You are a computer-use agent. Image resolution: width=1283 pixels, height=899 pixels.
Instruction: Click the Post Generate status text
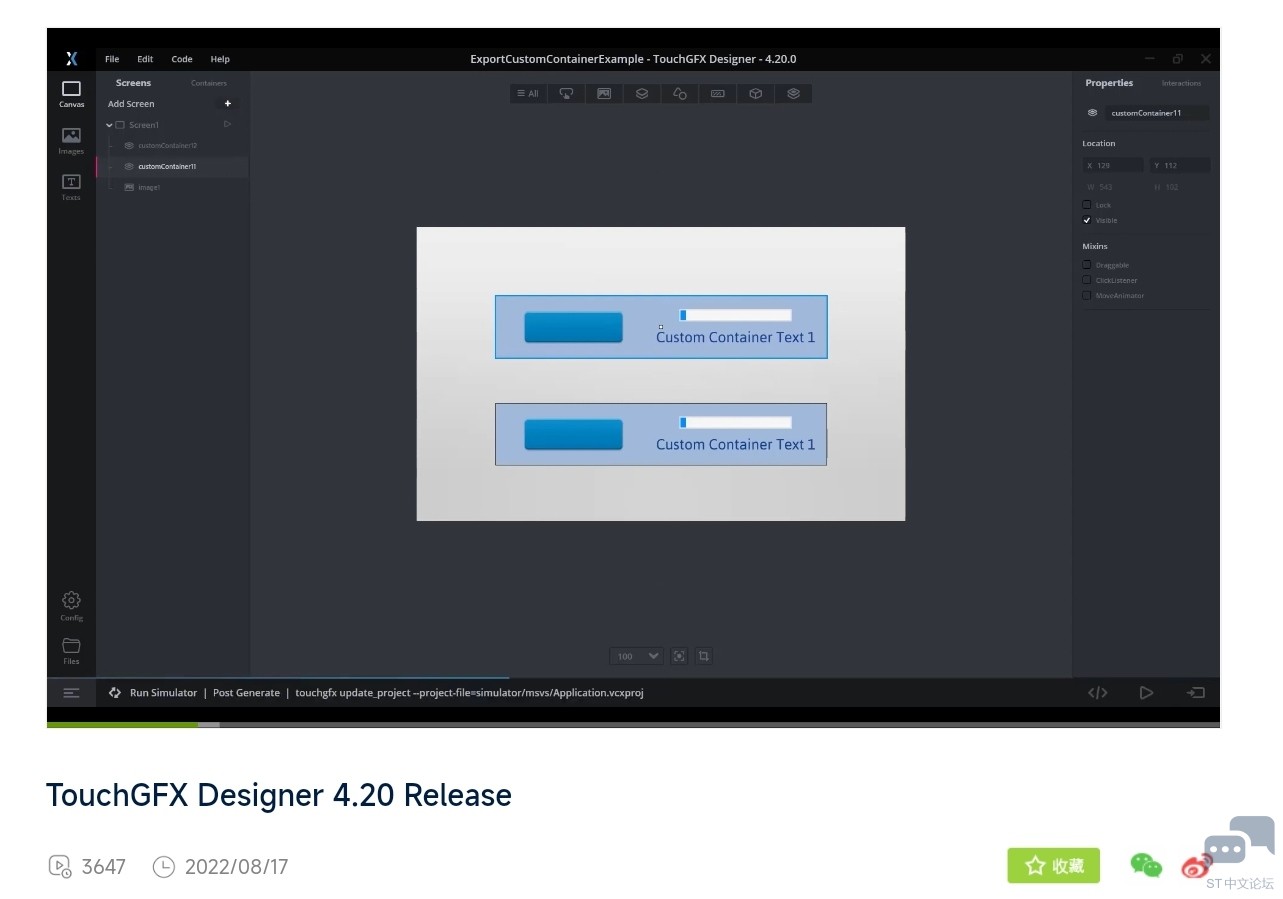246,693
